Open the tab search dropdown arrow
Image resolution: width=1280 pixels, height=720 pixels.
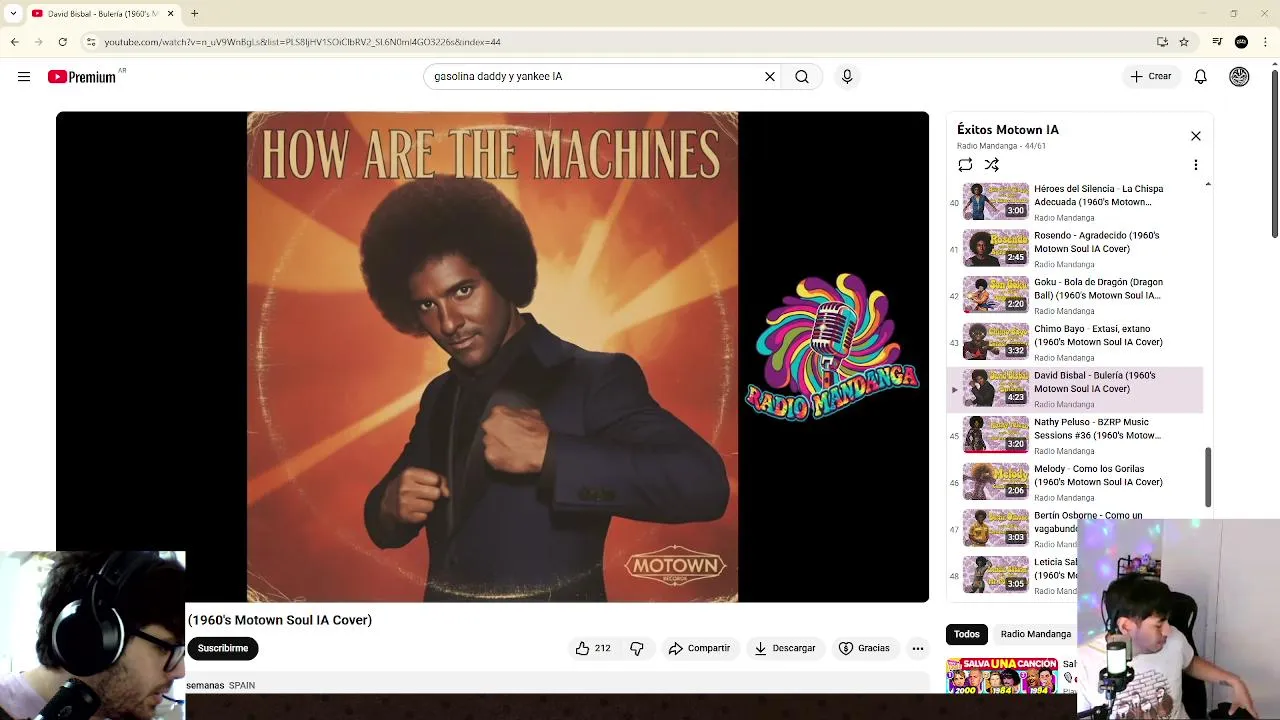click(13, 14)
